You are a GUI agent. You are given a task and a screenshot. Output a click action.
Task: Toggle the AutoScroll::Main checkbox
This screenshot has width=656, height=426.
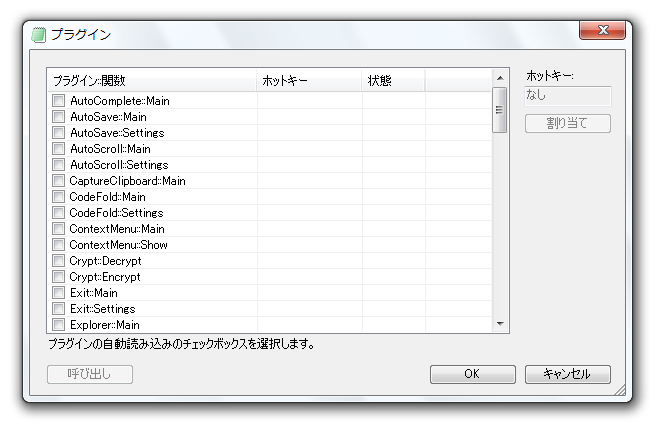point(59,149)
